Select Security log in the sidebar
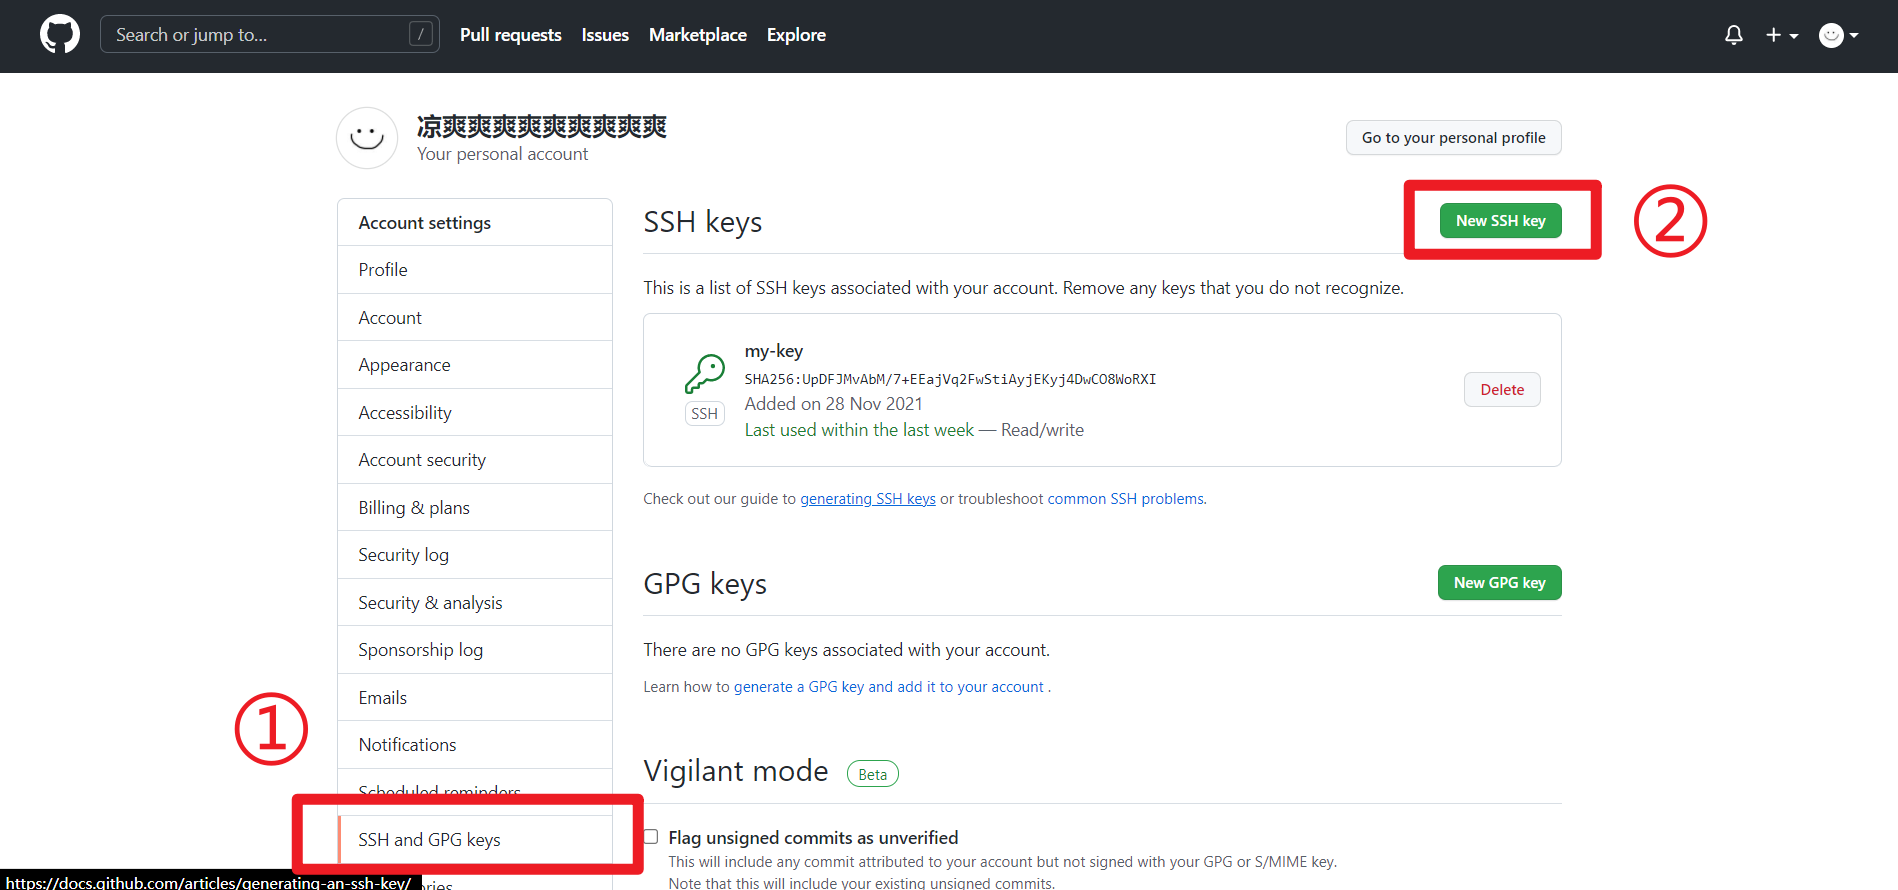Image resolution: width=1898 pixels, height=890 pixels. coord(475,555)
